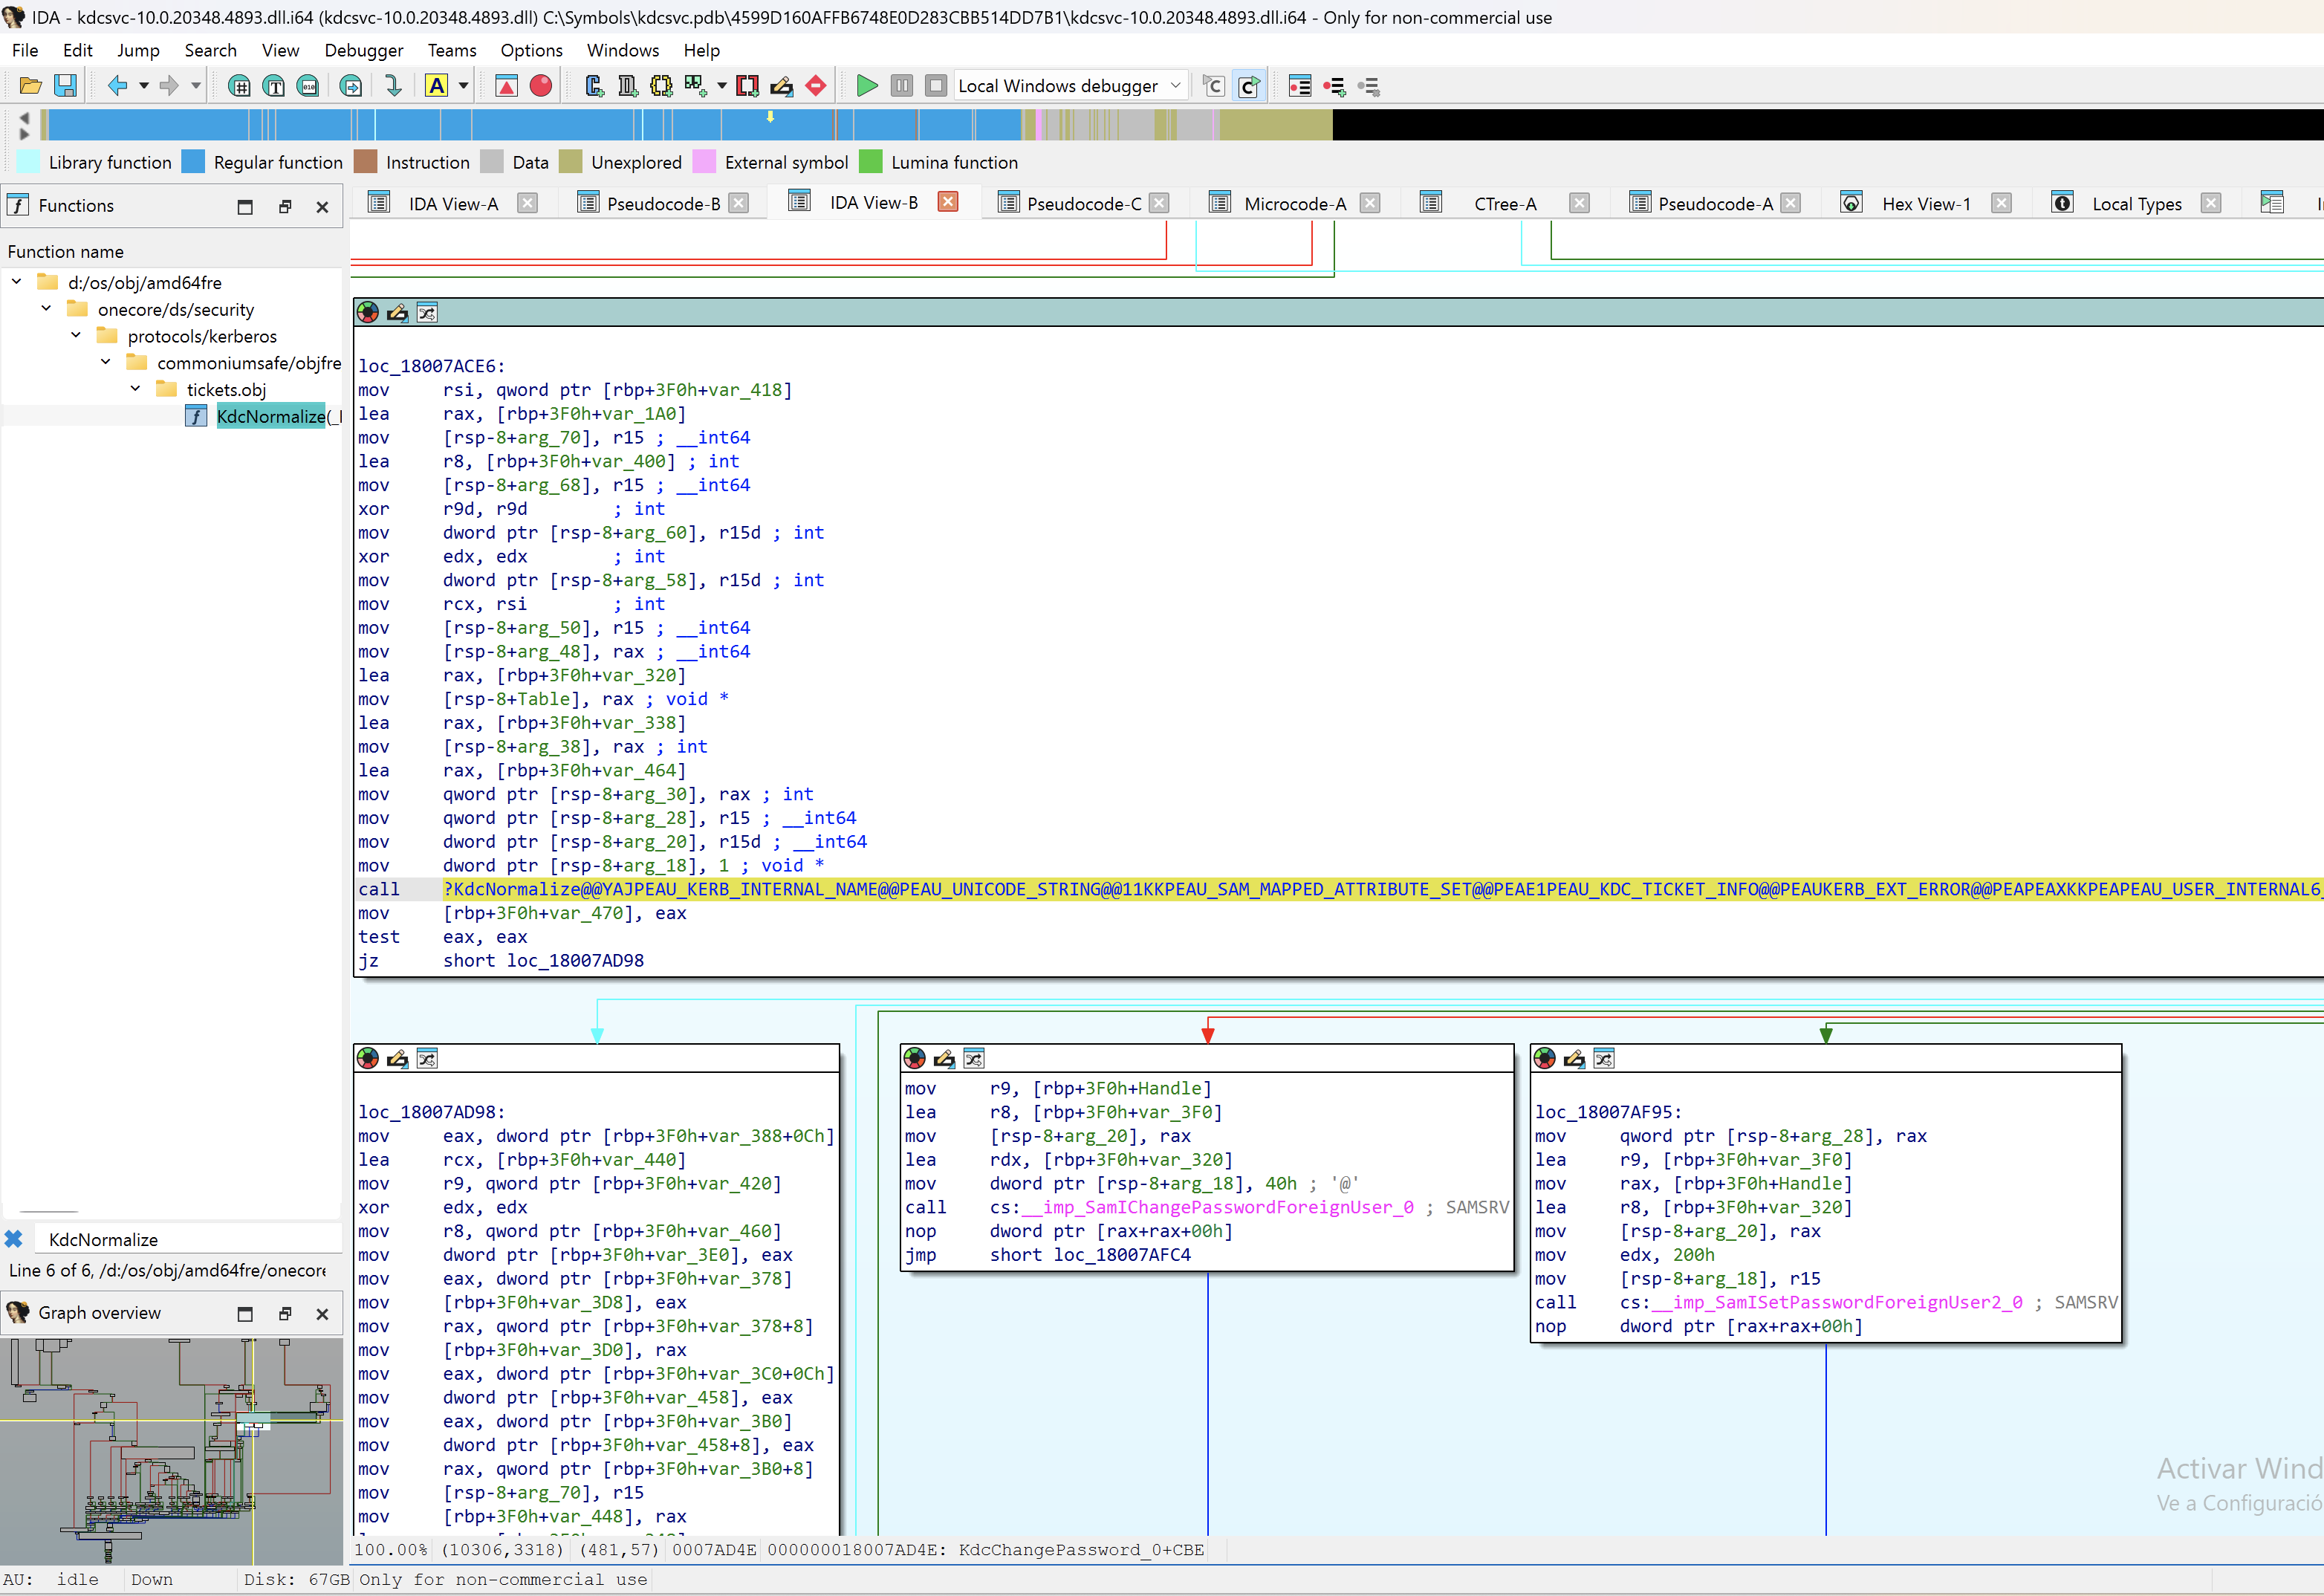The height and width of the screenshot is (1596, 2324).
Task: Collapse the commoniumsafe/objfre folder
Action: coord(106,362)
